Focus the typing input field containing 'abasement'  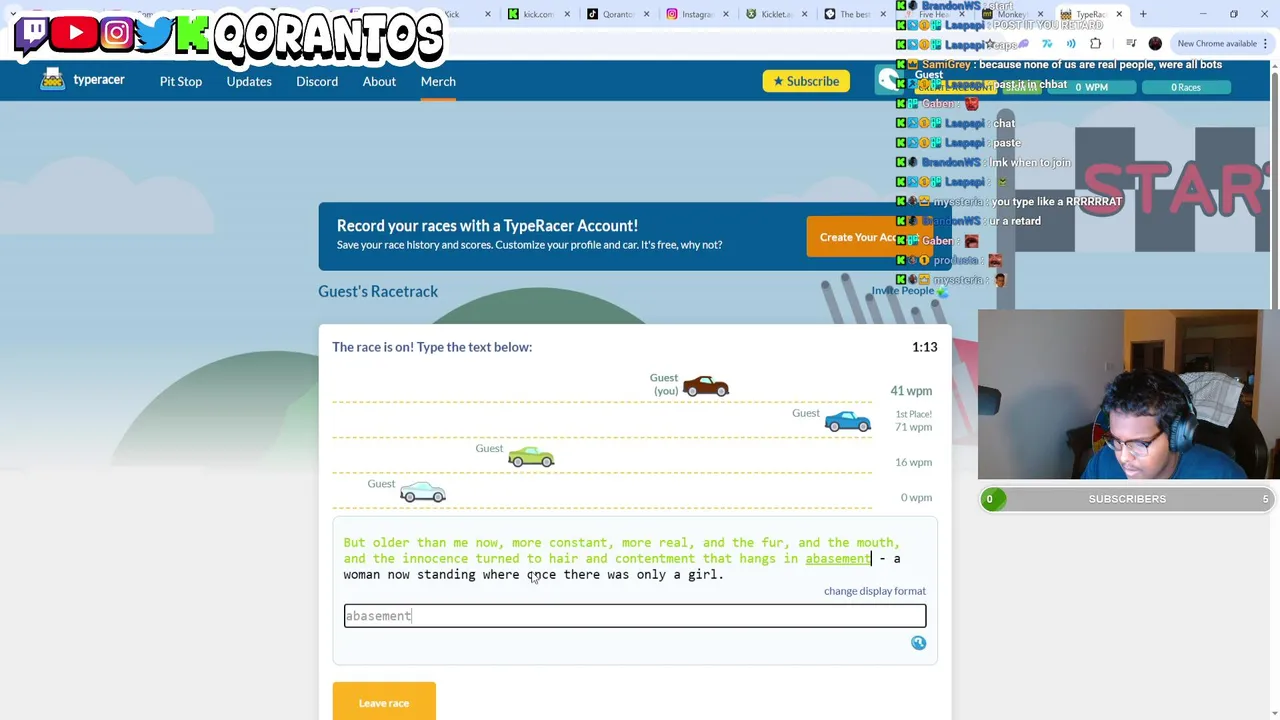coord(635,616)
